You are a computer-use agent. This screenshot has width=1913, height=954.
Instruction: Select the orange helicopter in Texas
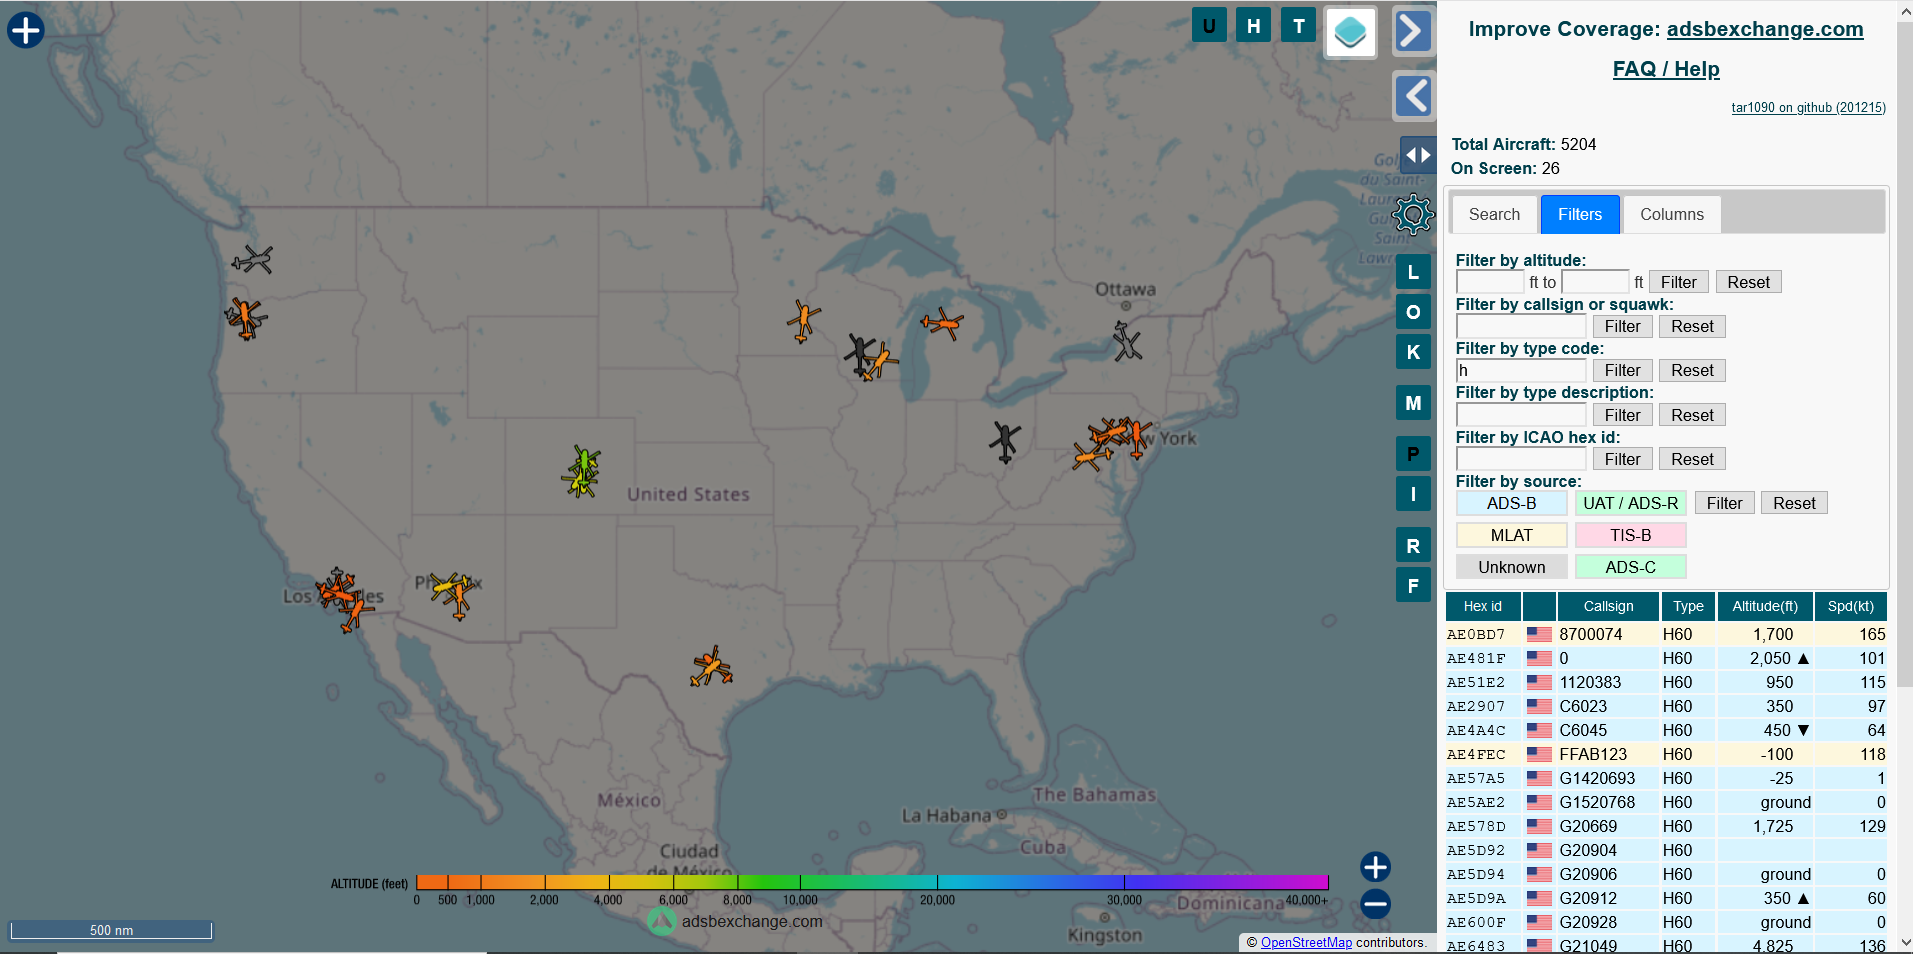pyautogui.click(x=711, y=666)
